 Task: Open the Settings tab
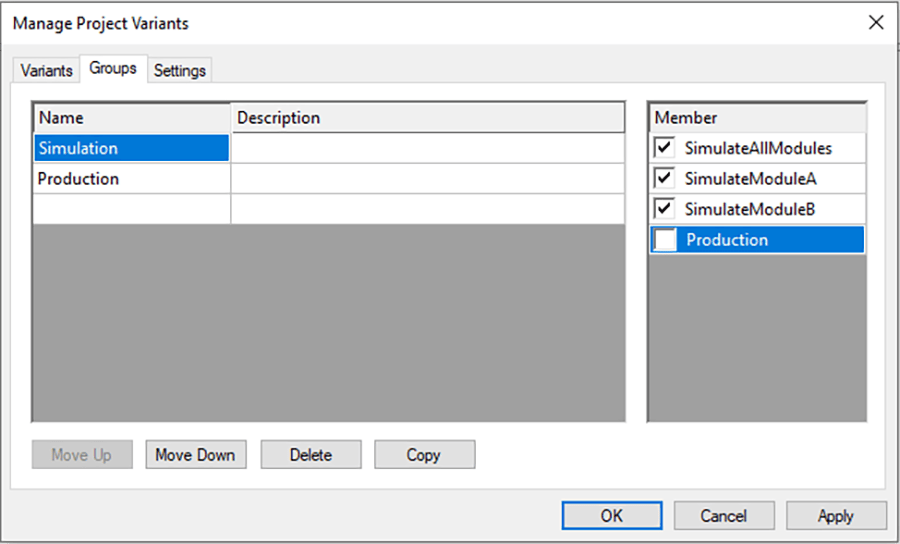180,71
